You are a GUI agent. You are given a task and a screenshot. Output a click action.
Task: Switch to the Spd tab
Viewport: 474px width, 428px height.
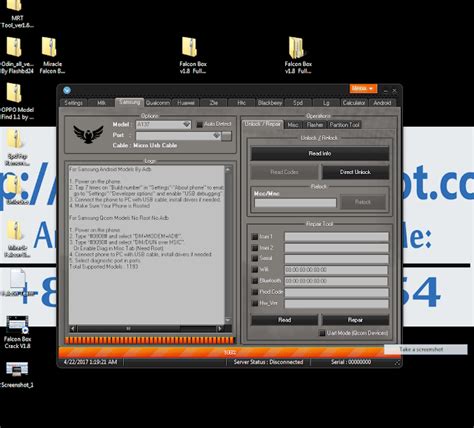[298, 103]
